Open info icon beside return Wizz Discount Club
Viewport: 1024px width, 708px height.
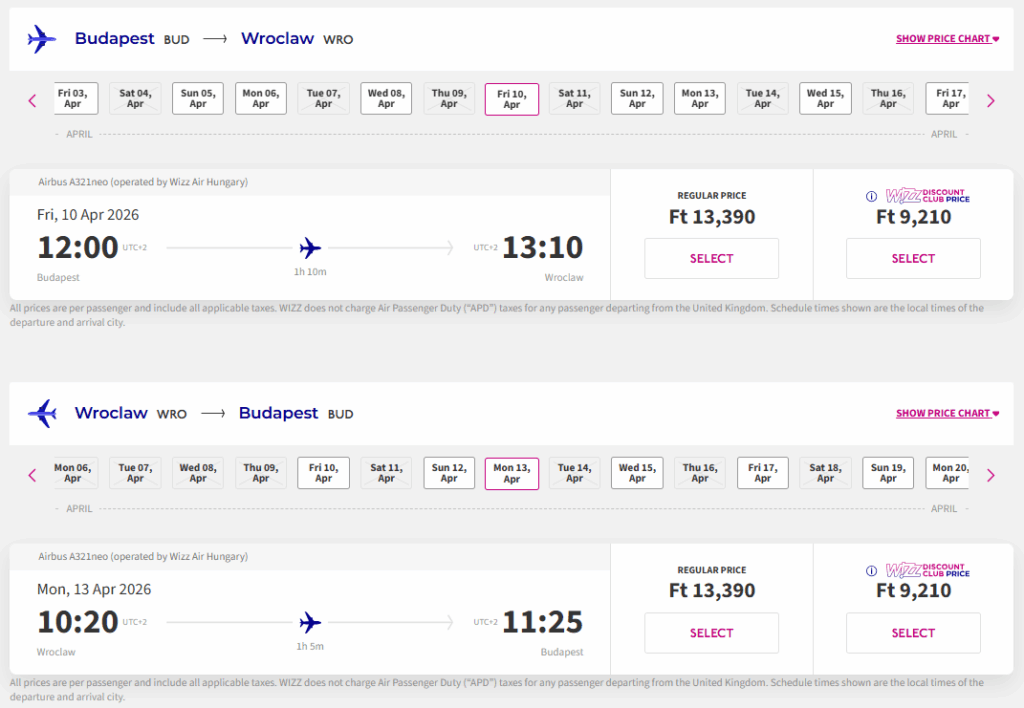[x=871, y=570]
